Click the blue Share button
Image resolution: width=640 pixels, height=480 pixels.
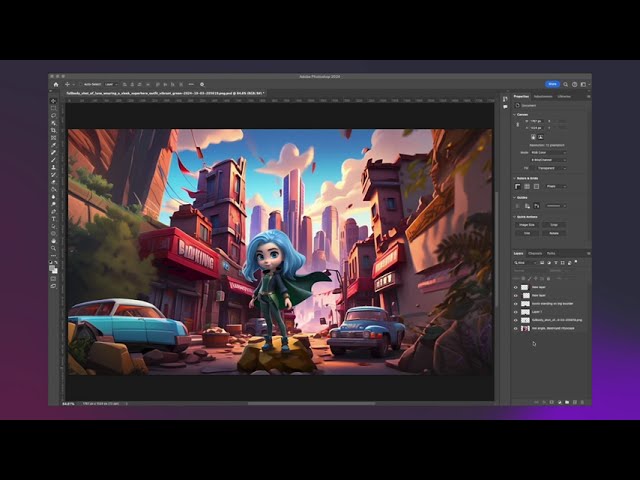(551, 84)
